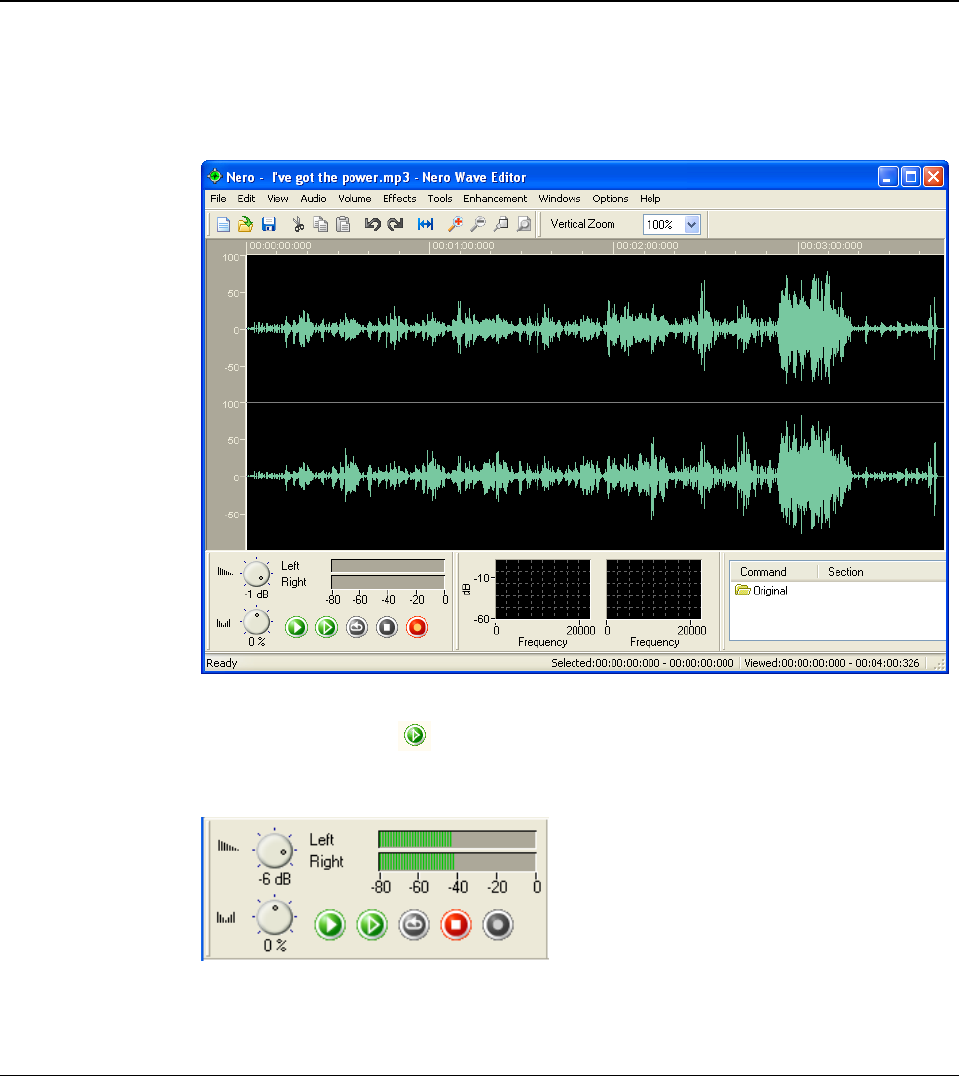This screenshot has height=1076, width=959.
Task: Click the Nero app icon in the title bar
Action: pyautogui.click(x=215, y=176)
